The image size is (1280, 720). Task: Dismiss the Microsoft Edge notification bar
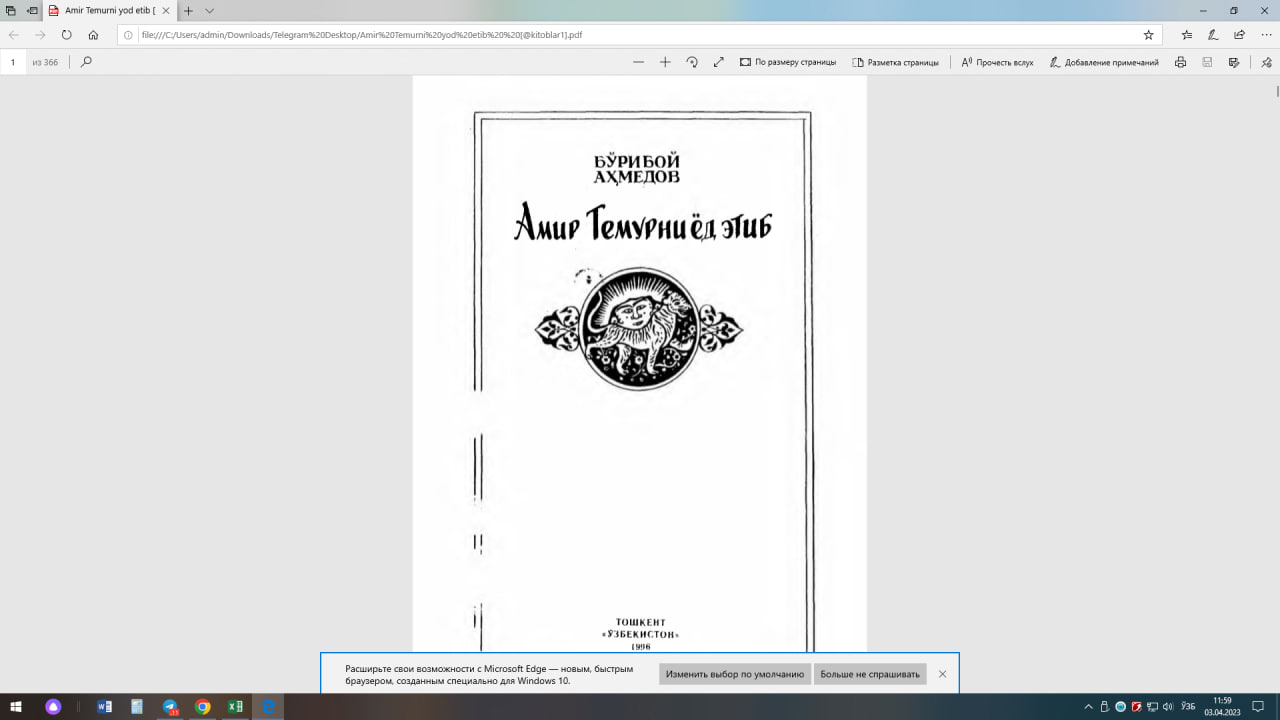coord(942,674)
